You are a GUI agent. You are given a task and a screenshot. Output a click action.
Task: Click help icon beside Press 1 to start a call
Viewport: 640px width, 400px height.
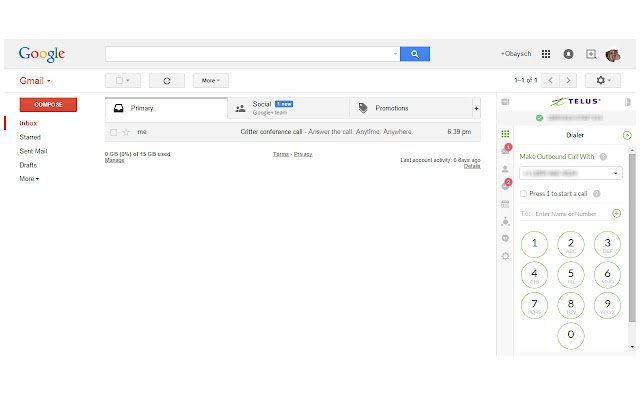[596, 193]
